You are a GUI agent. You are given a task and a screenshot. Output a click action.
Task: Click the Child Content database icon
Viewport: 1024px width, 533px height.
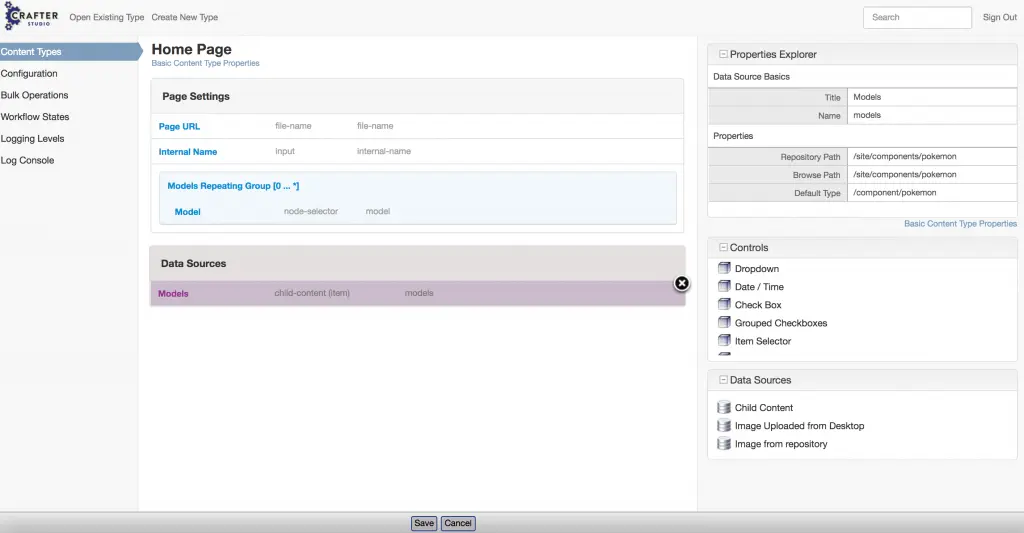[725, 408]
